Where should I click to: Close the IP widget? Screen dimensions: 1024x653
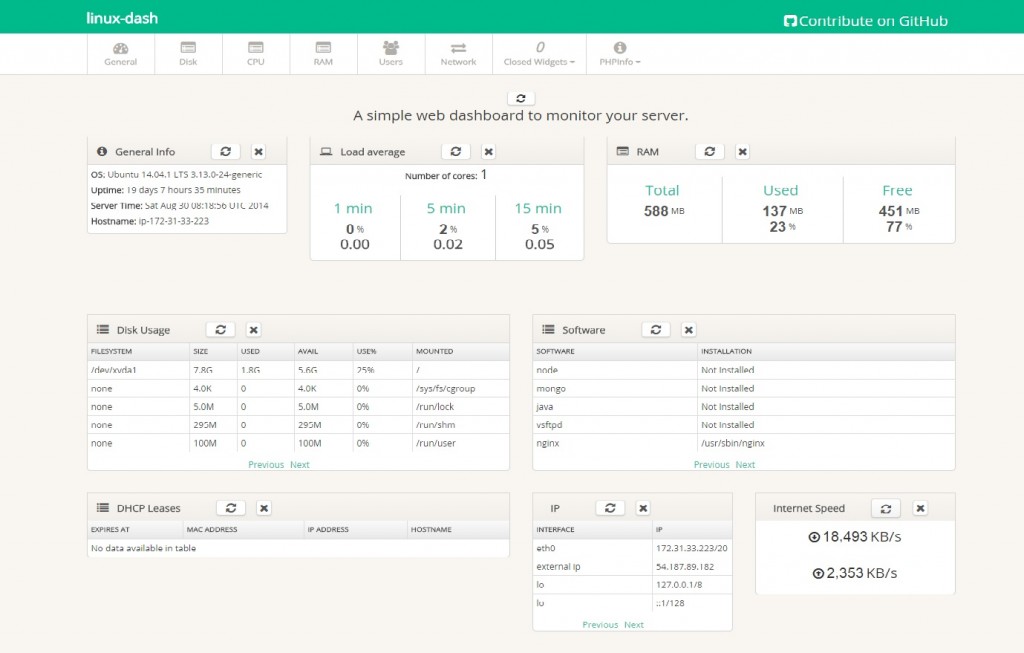click(x=643, y=508)
